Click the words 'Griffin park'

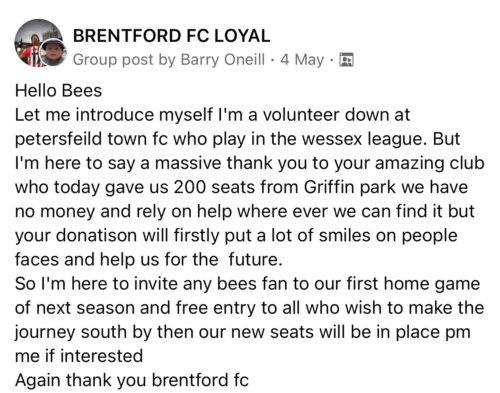pyautogui.click(x=349, y=187)
